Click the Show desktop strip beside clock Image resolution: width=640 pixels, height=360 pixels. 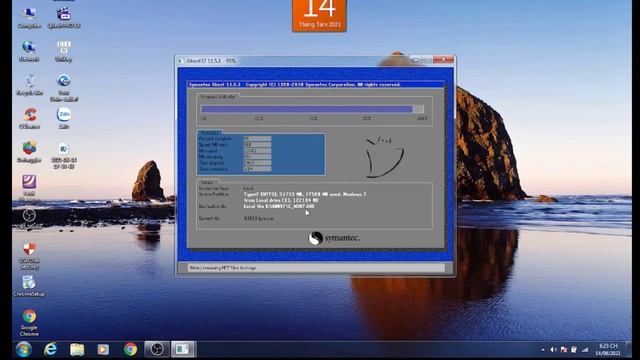point(629,350)
